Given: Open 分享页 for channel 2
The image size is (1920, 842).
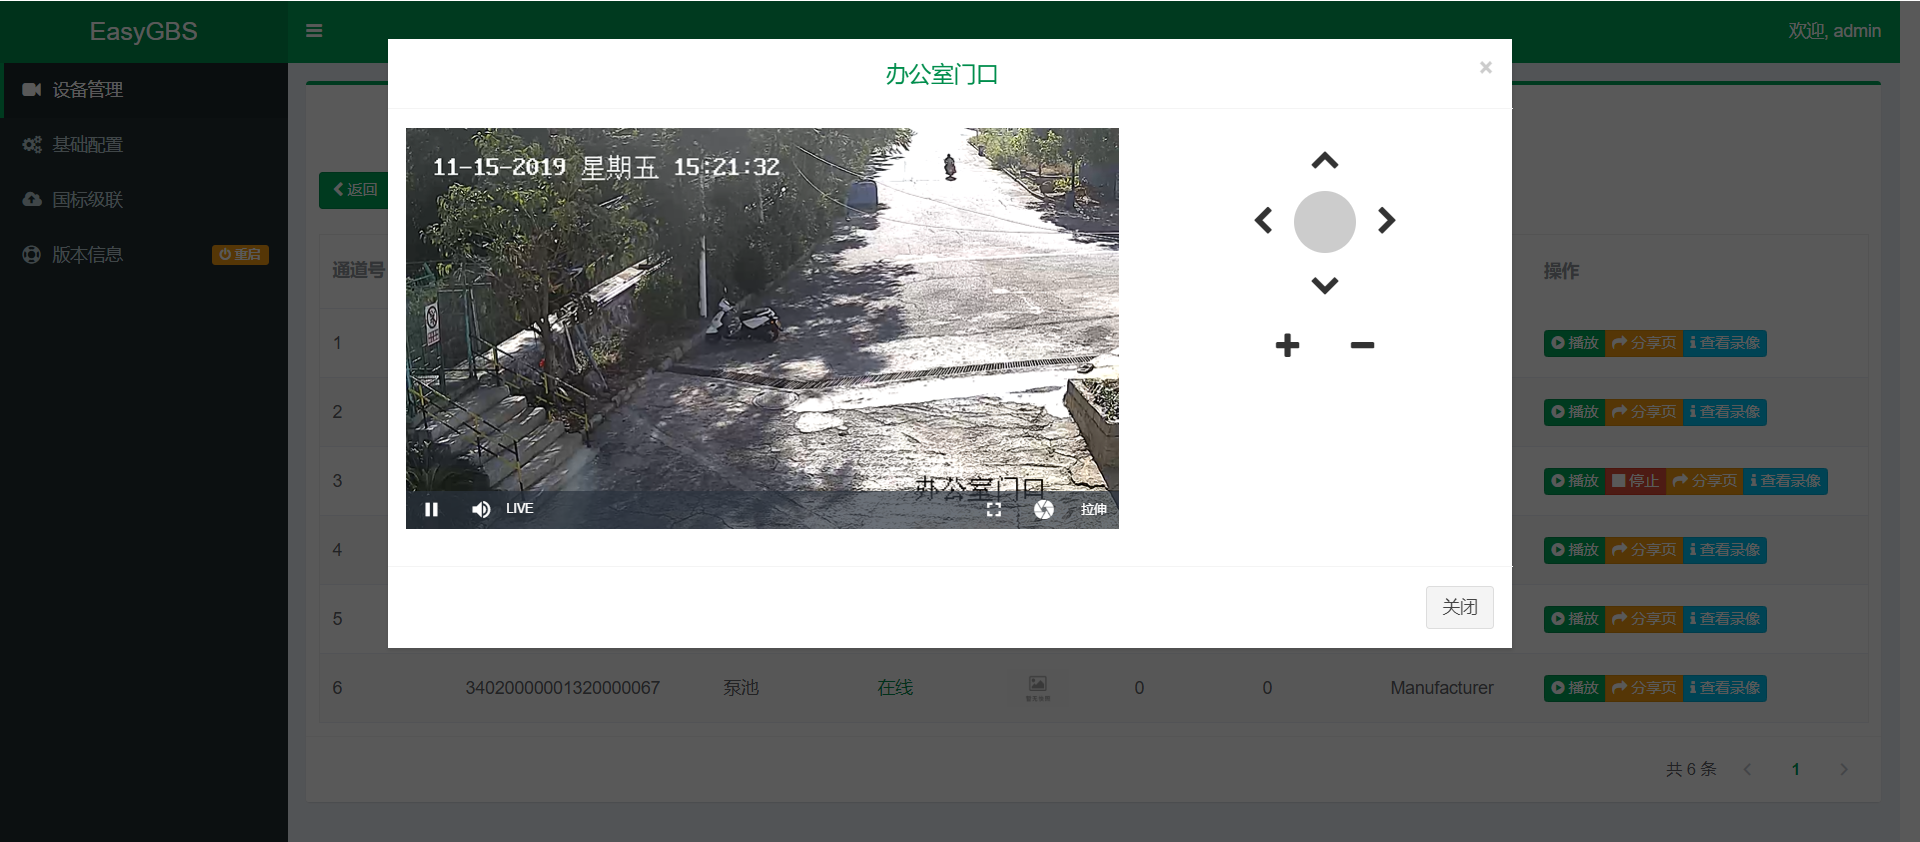Looking at the screenshot, I should tap(1644, 412).
